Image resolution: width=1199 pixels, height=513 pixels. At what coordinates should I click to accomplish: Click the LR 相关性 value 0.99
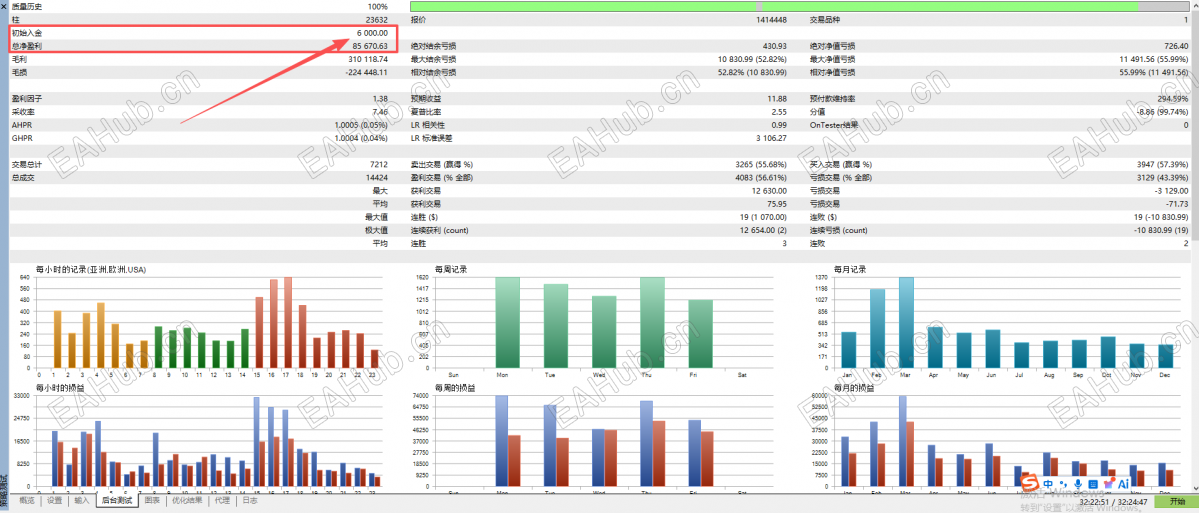(780, 125)
